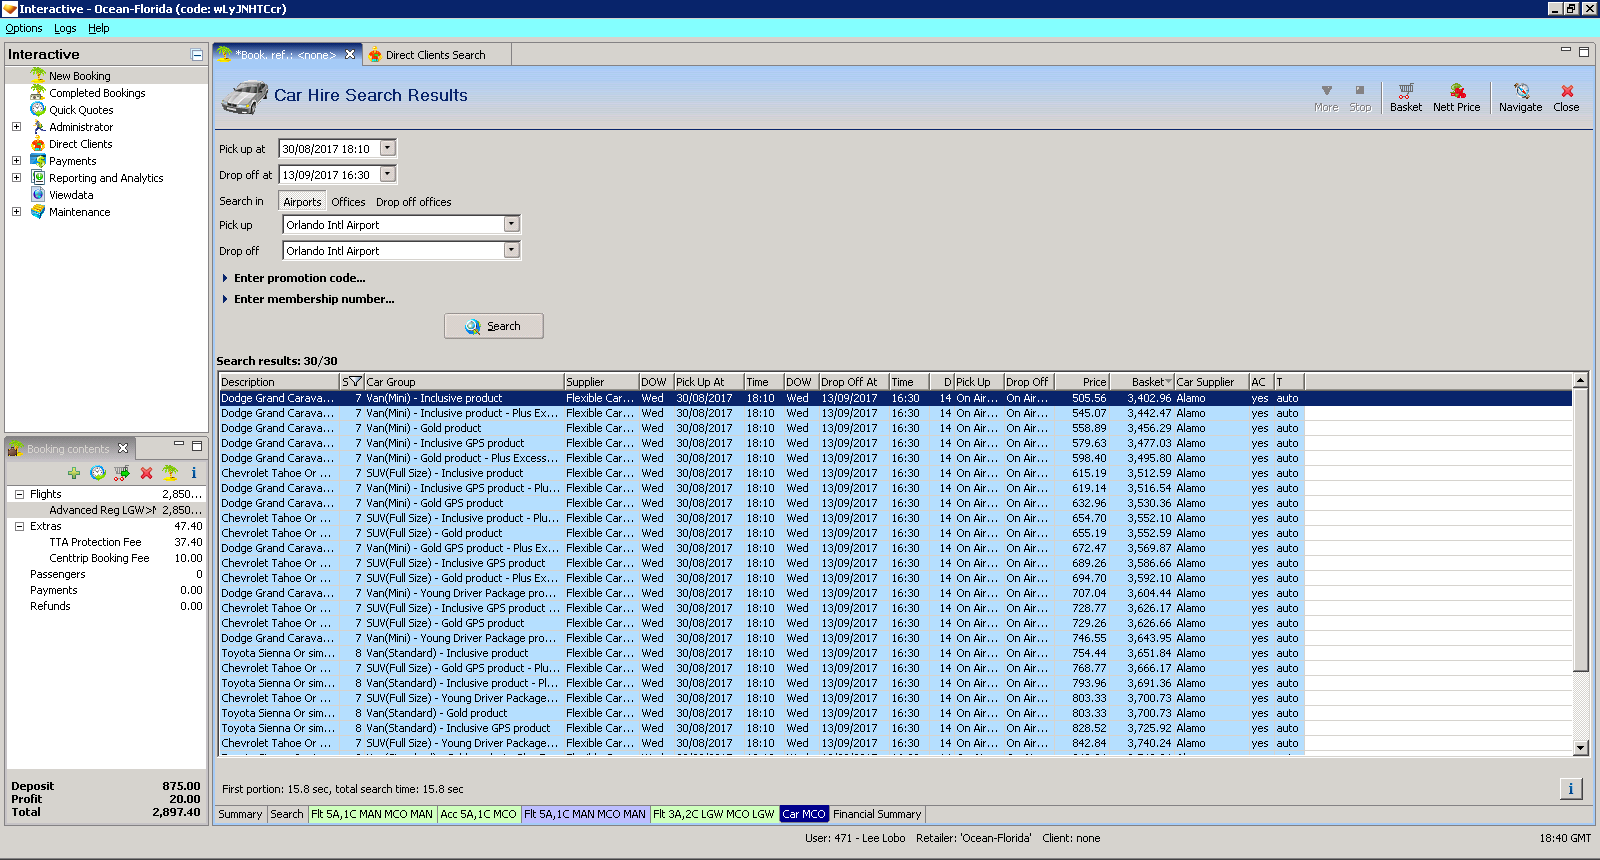Open the Acc 5A,1C MCO tab
Image resolution: width=1600 pixels, height=860 pixels.
(478, 814)
